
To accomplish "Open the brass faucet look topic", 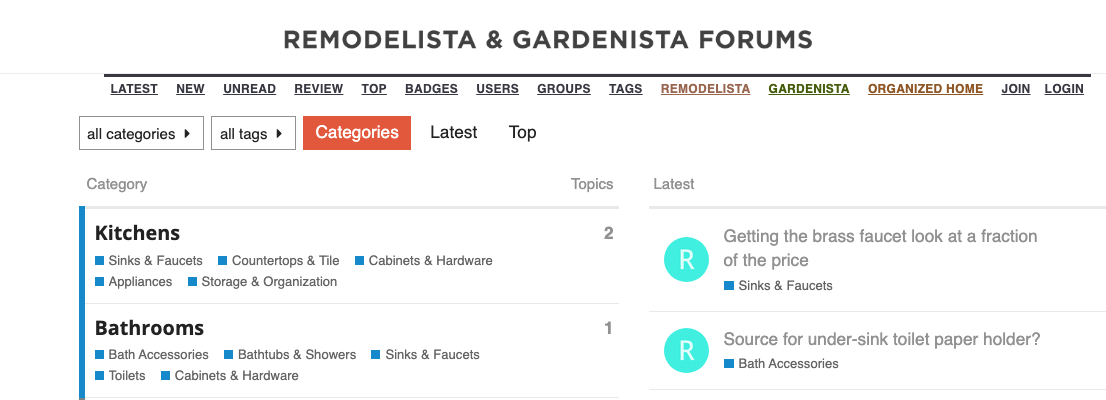I will [880, 248].
